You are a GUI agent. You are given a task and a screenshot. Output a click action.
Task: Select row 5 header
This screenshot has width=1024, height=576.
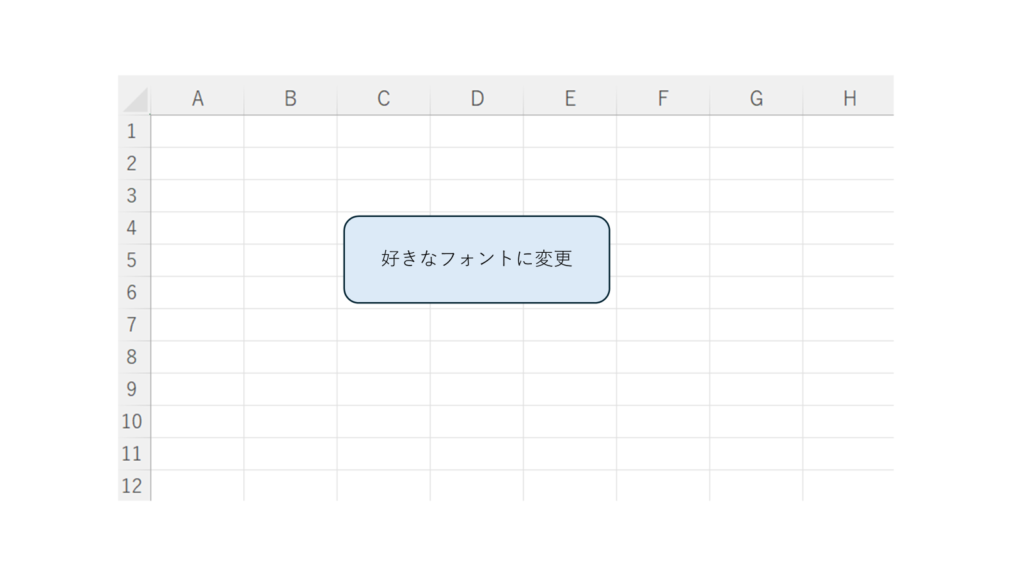tap(132, 260)
